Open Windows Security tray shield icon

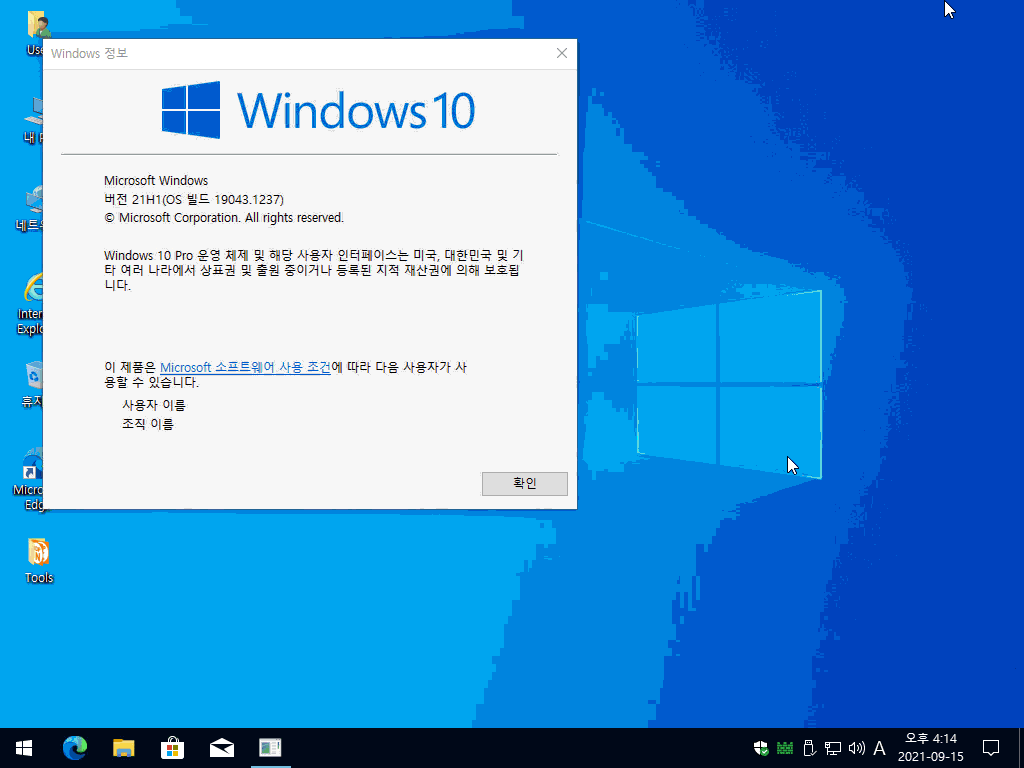(x=761, y=748)
